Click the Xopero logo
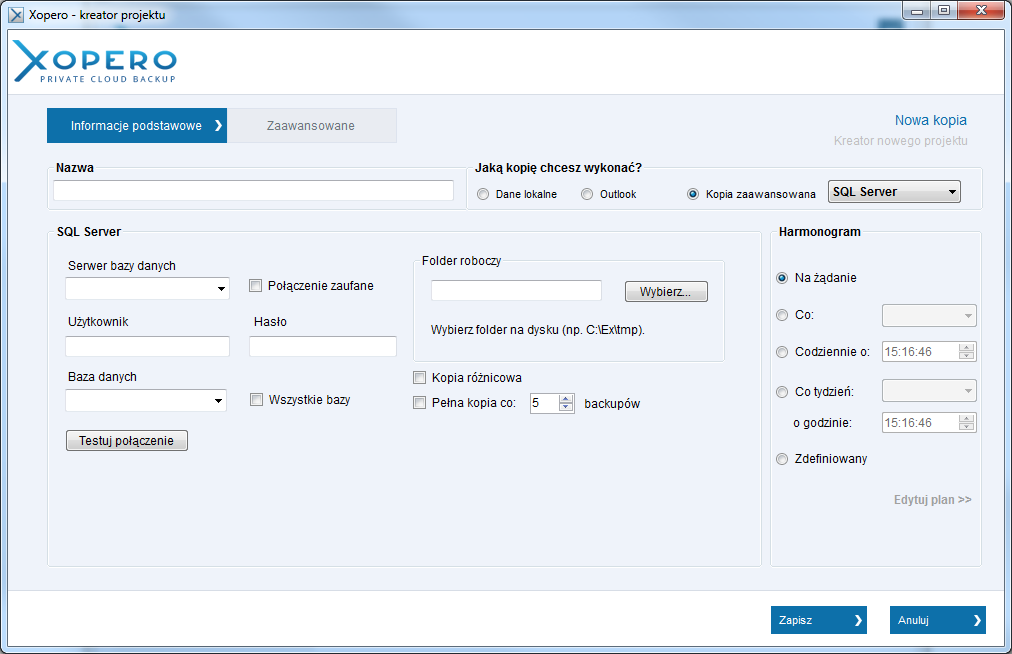 (x=94, y=61)
